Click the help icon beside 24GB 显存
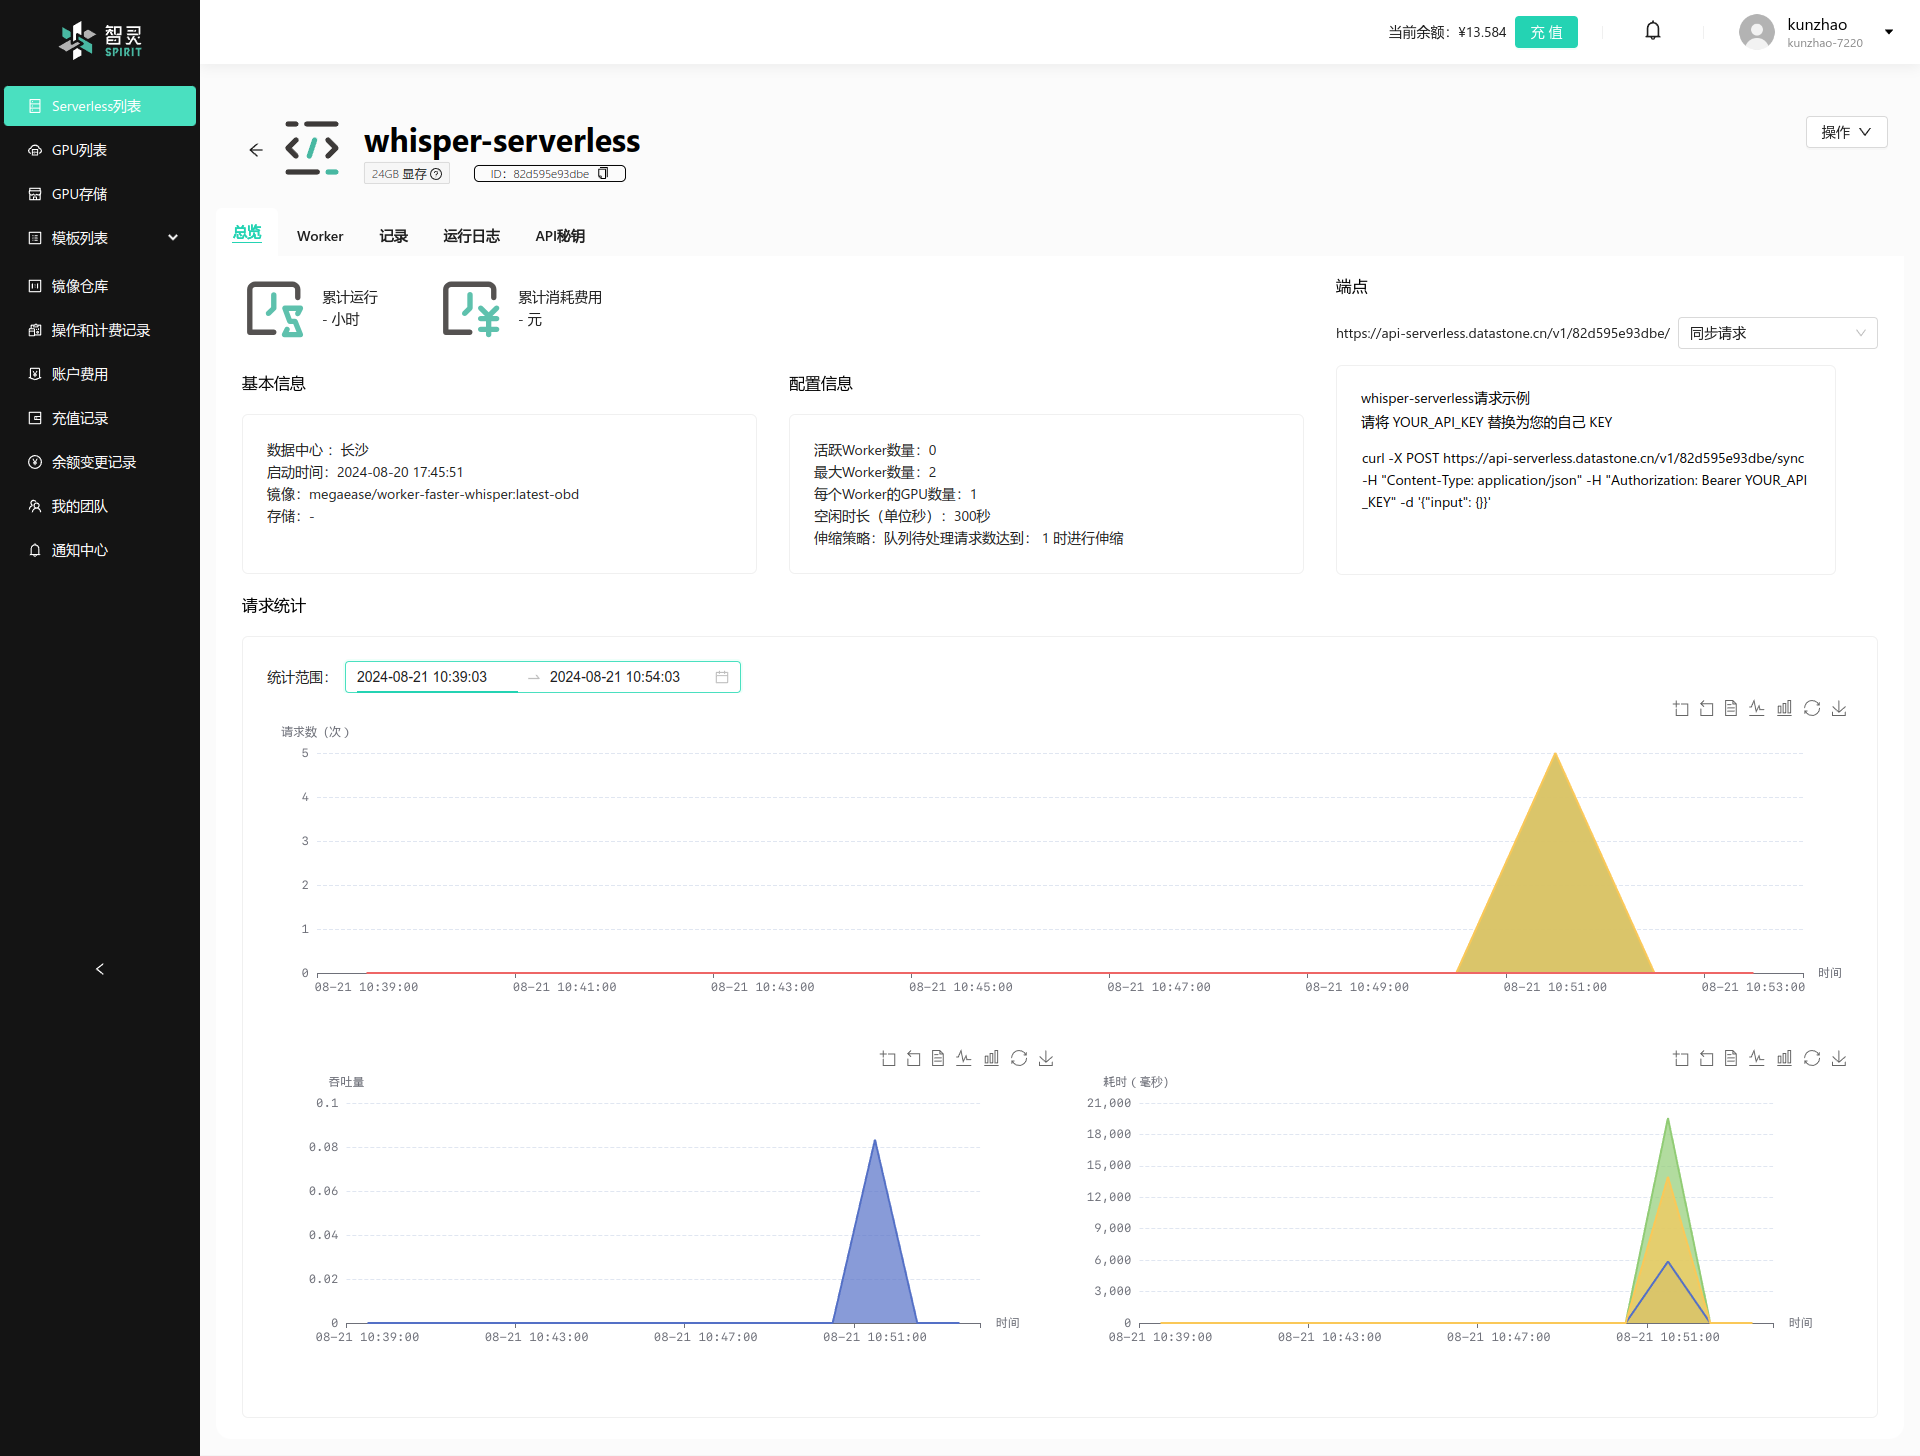Viewport: 1920px width, 1456px height. (436, 174)
